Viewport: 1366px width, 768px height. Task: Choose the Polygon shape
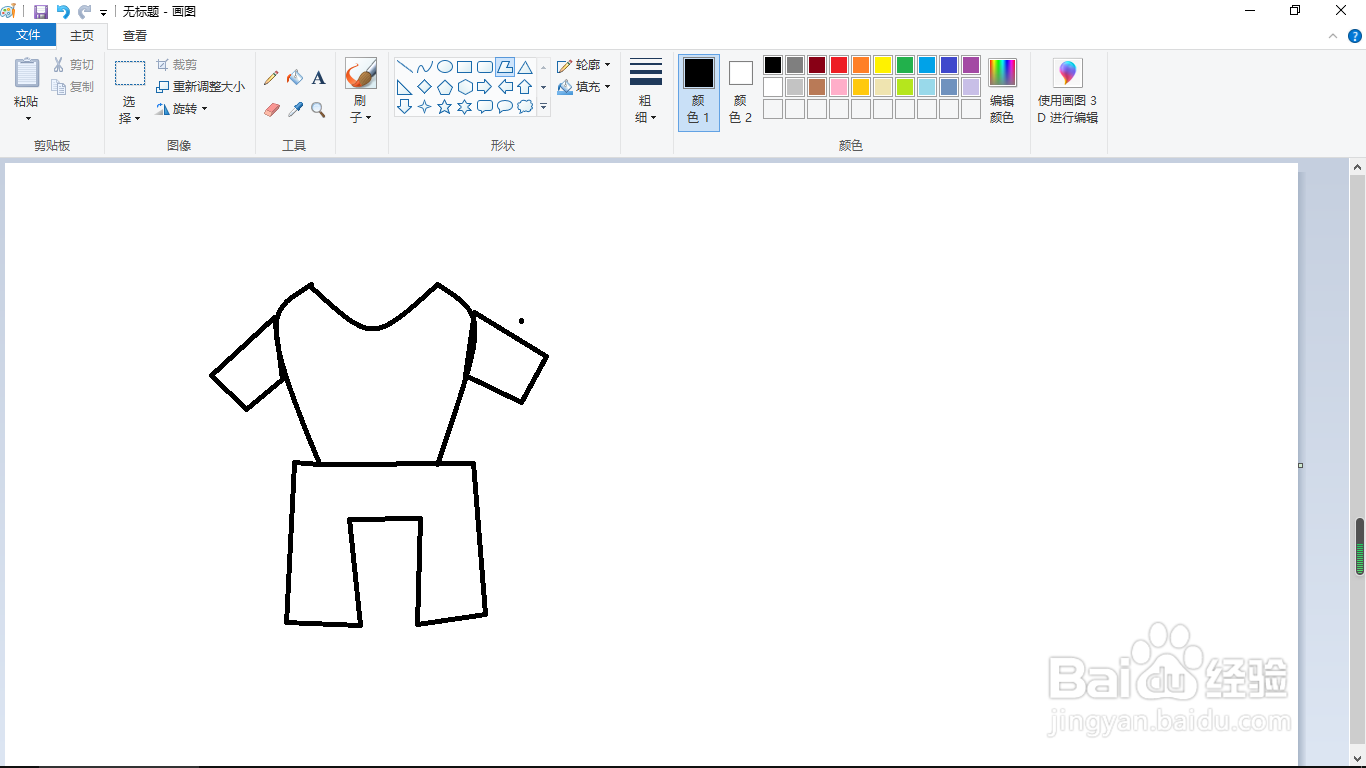click(x=505, y=67)
